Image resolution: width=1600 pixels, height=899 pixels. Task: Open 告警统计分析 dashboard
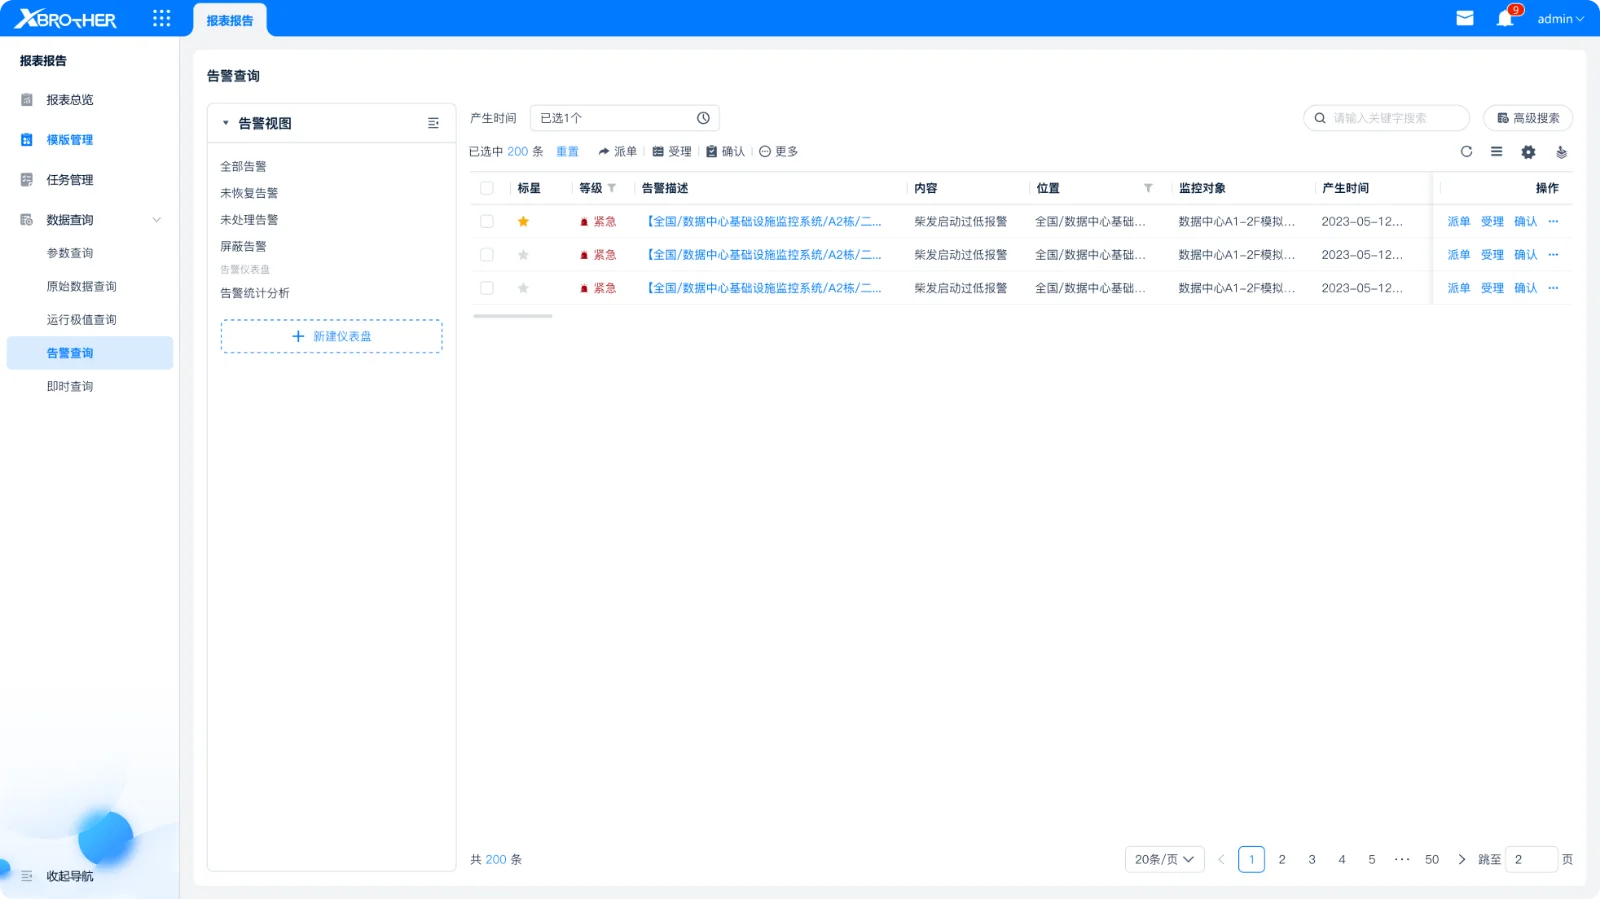coord(255,293)
